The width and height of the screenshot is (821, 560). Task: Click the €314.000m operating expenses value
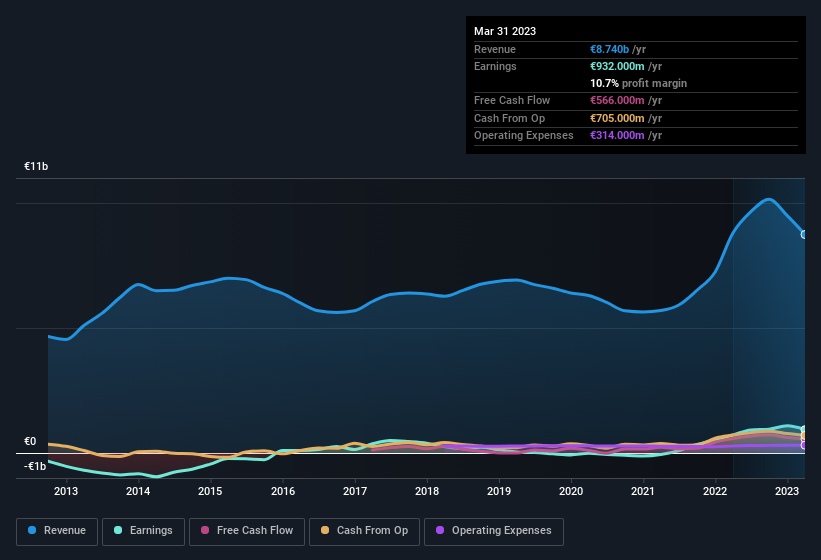click(617, 136)
